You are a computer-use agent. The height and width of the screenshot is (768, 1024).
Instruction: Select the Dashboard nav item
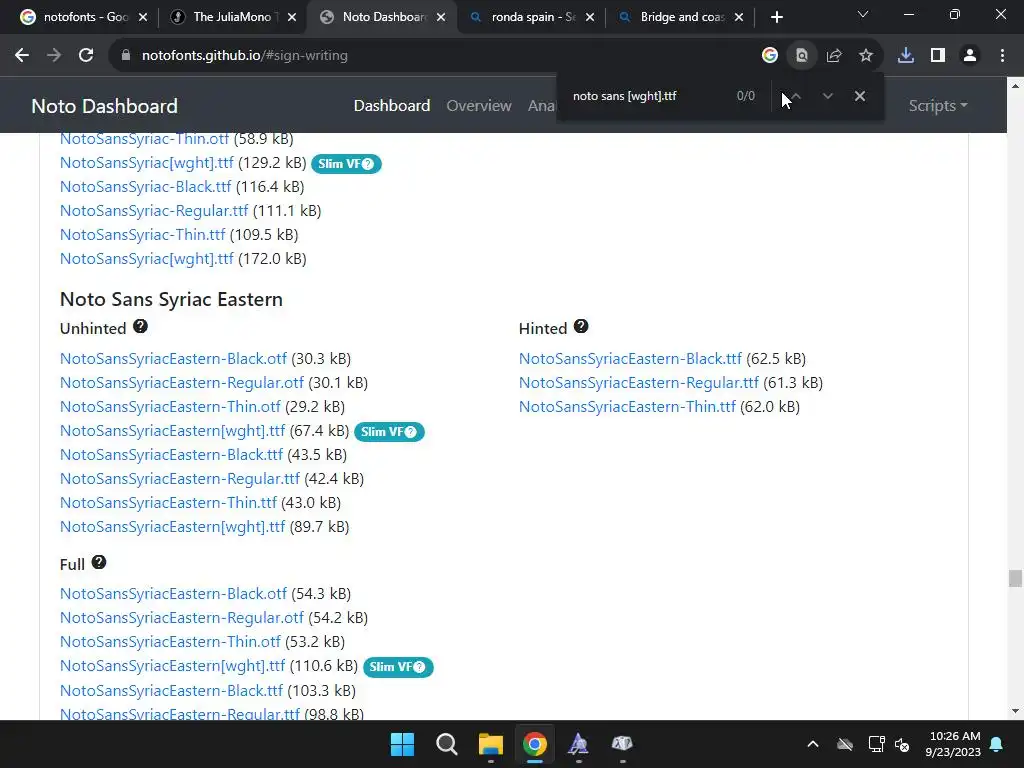tap(392, 106)
